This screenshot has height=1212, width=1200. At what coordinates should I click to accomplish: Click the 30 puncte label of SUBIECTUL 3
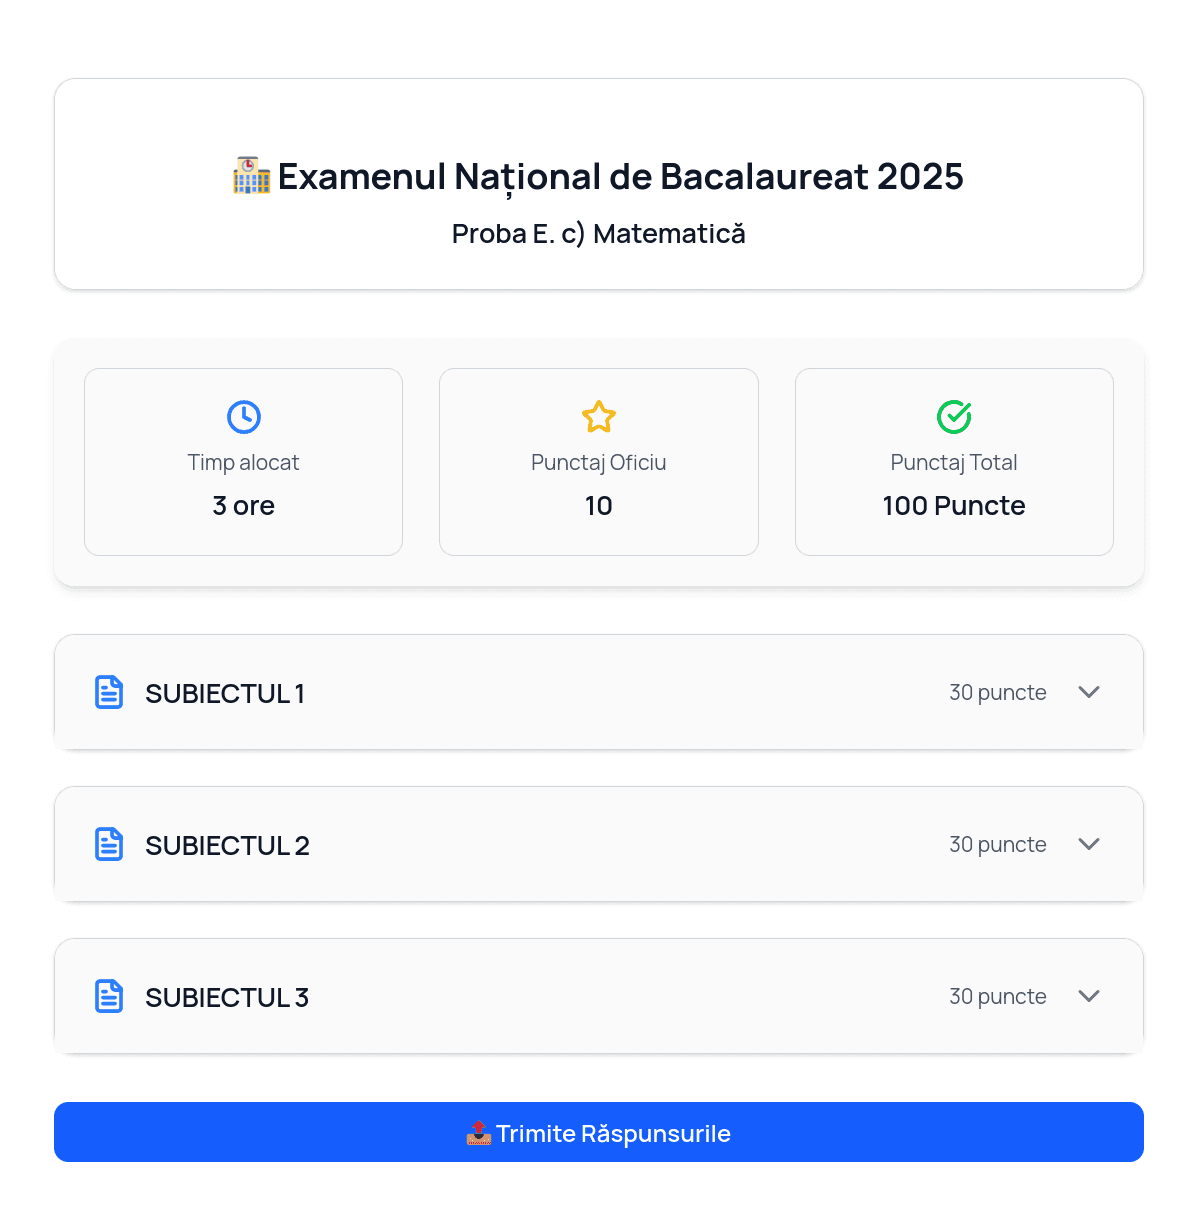tap(997, 996)
